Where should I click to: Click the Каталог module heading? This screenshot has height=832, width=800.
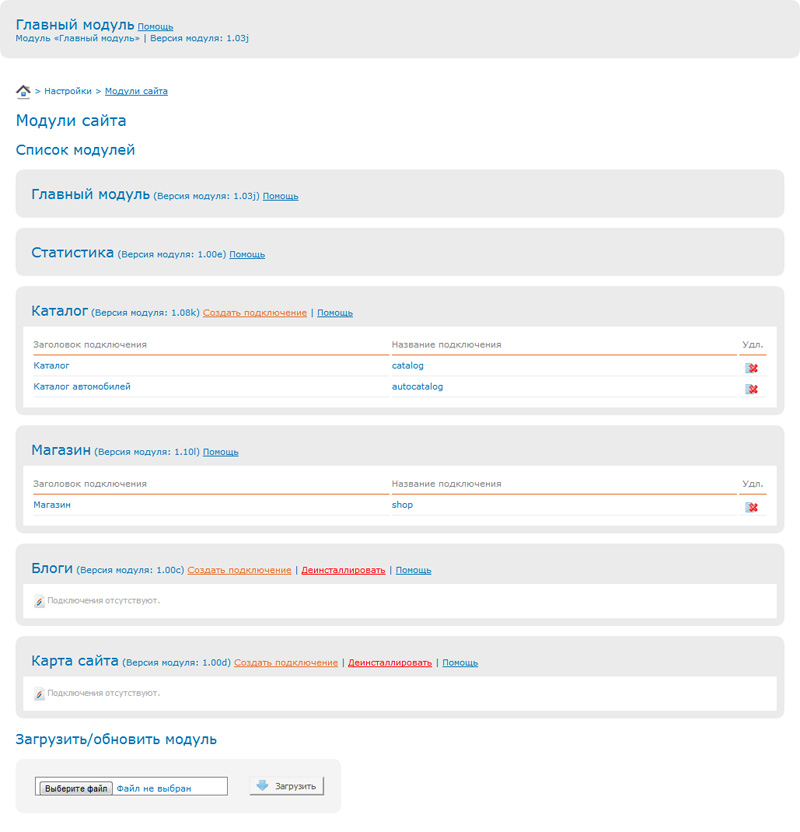click(59, 311)
